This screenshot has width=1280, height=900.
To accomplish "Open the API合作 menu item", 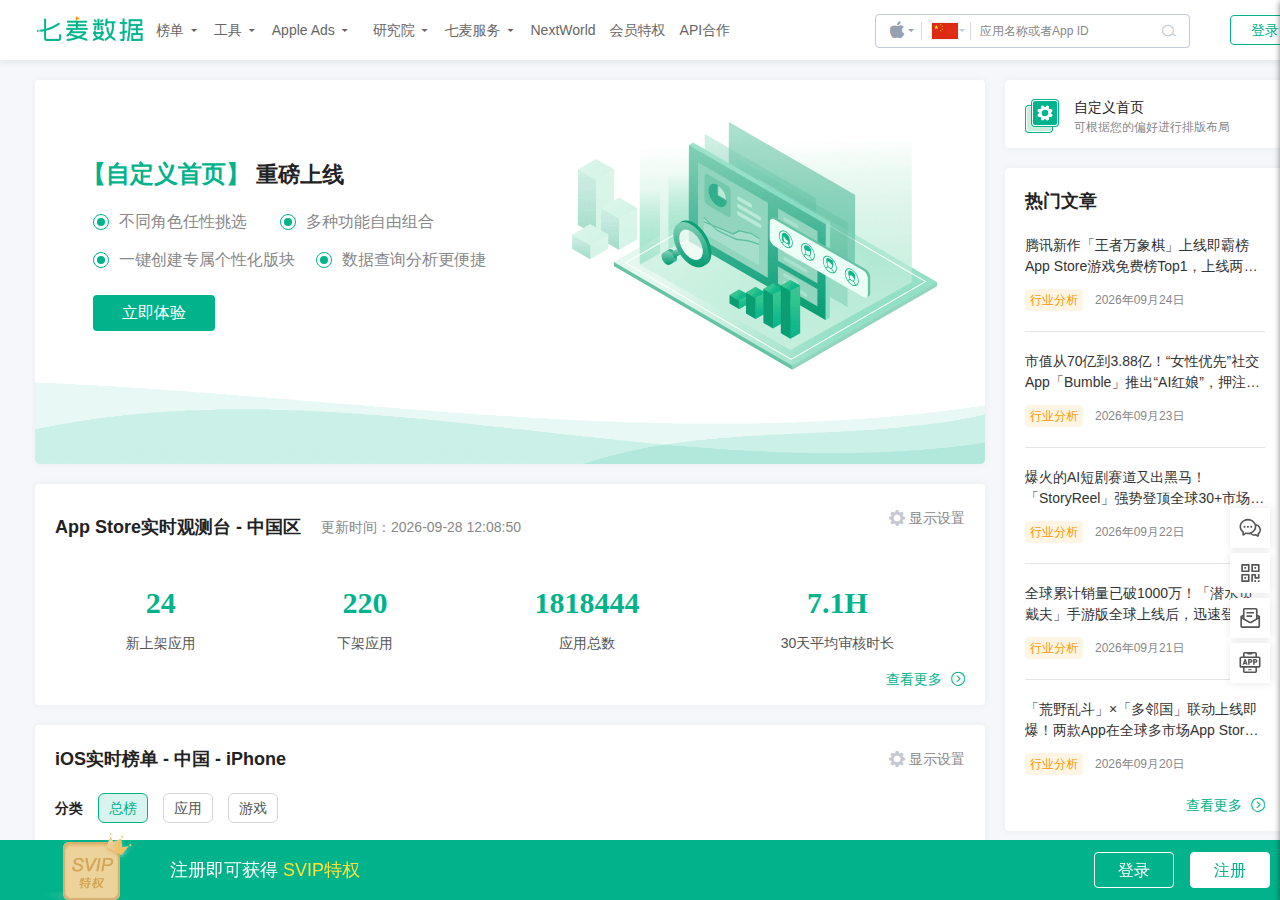I will (x=704, y=30).
